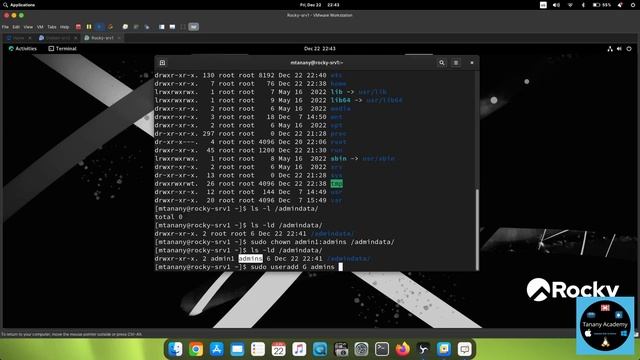Open the File menu in VMware

5,27
